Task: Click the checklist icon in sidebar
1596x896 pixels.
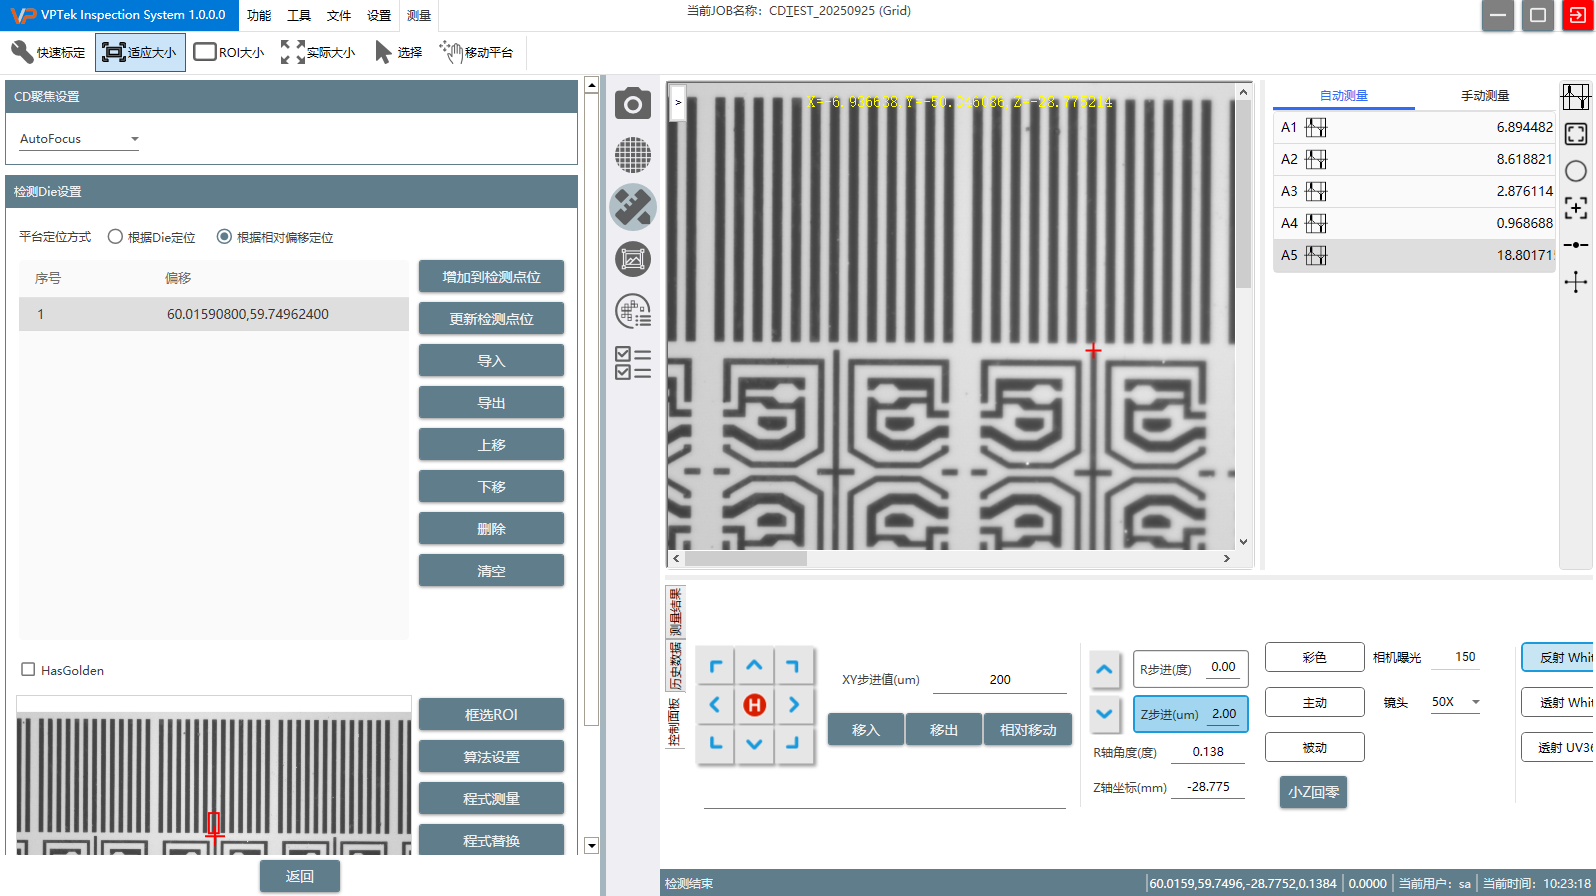Action: click(x=632, y=363)
